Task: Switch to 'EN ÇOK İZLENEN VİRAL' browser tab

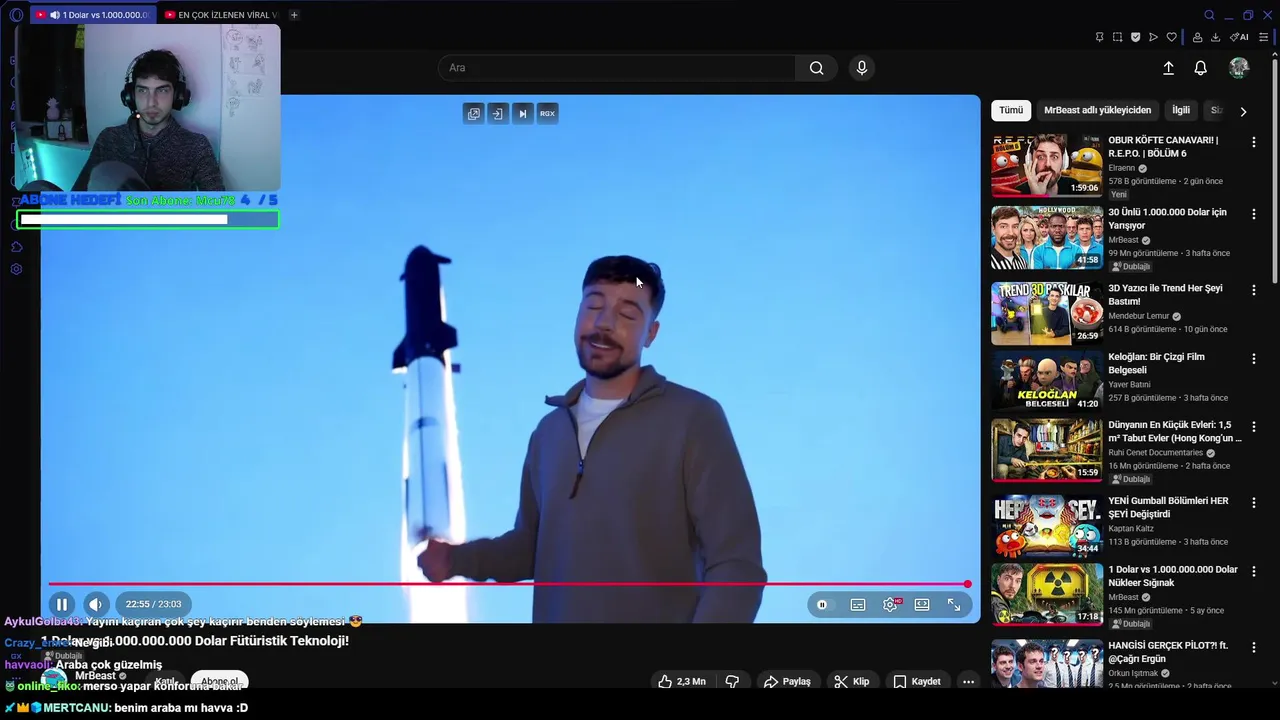Action: 221,15
